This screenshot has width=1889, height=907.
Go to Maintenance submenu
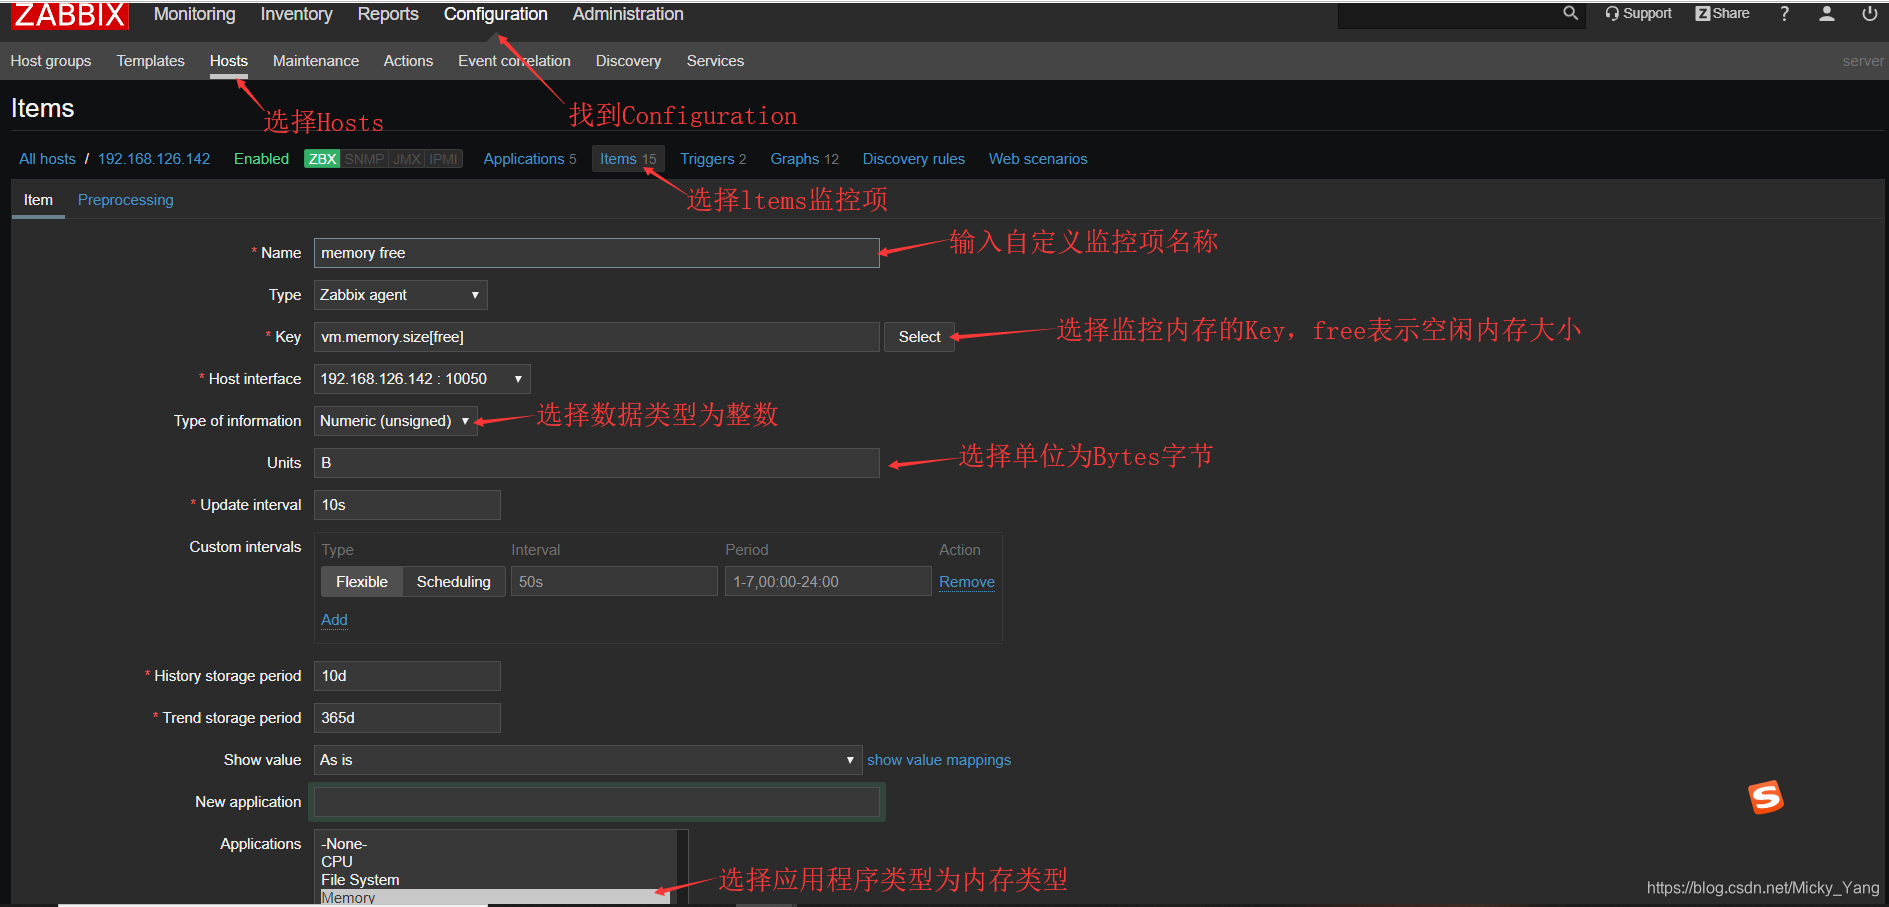click(316, 61)
